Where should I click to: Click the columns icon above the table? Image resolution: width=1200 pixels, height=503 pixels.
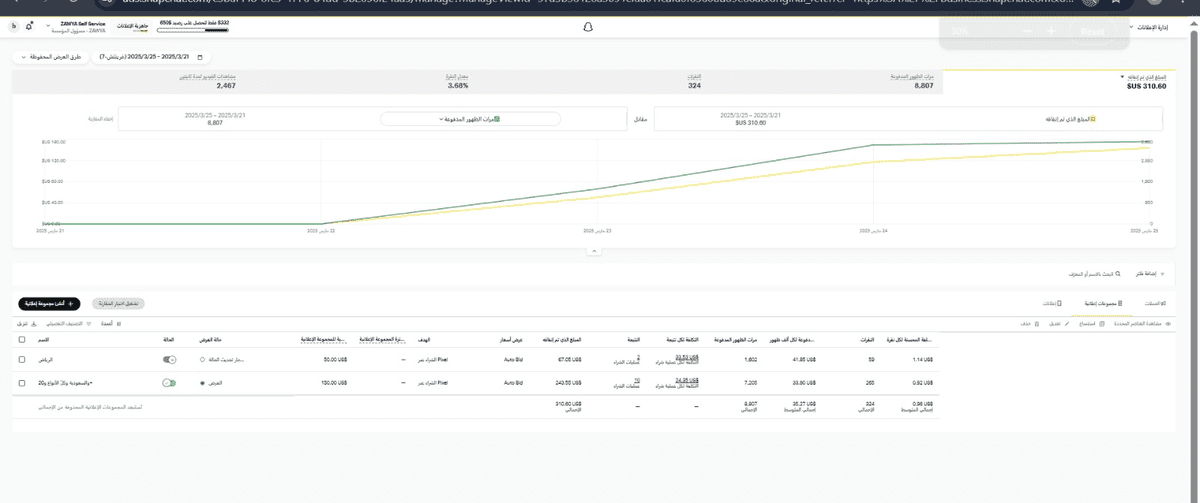[120, 324]
